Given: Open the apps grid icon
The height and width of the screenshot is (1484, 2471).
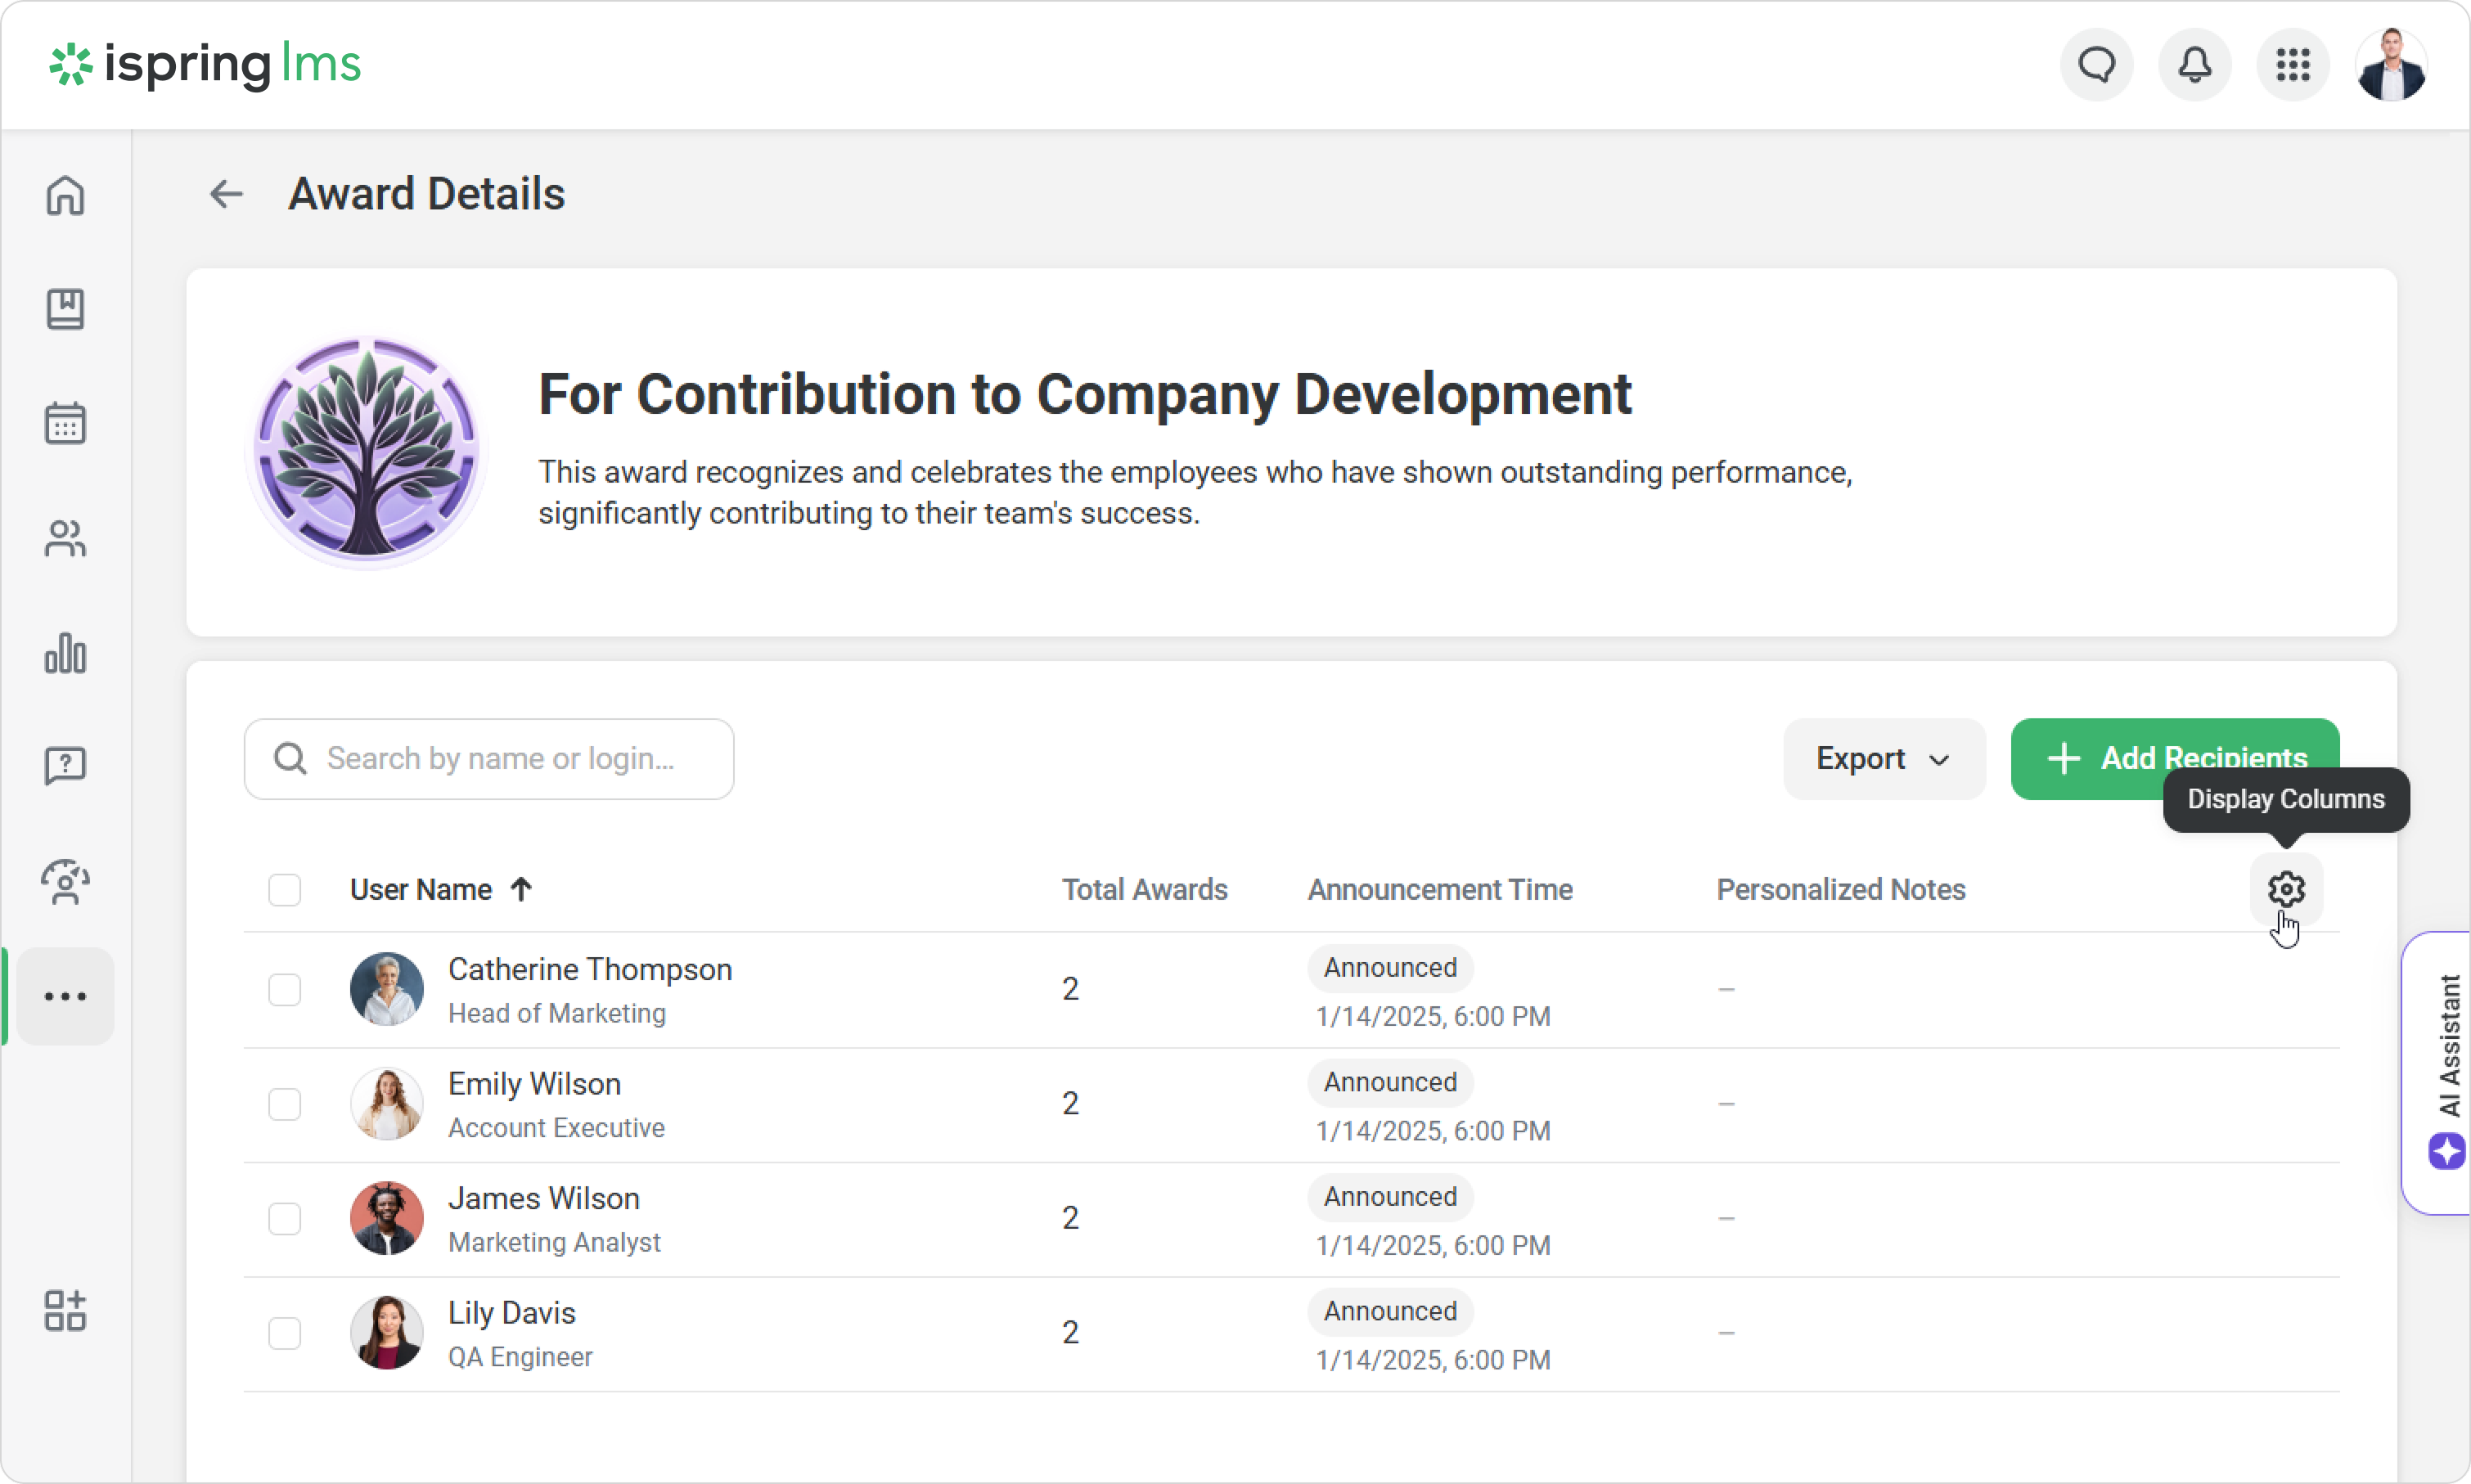Looking at the screenshot, I should point(2292,65).
